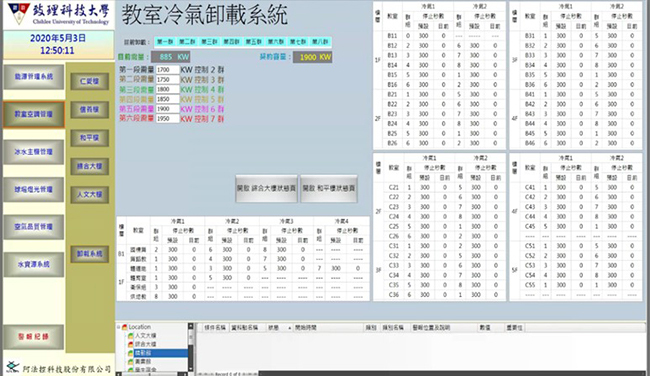Click classroom row B46 label

click(529, 143)
